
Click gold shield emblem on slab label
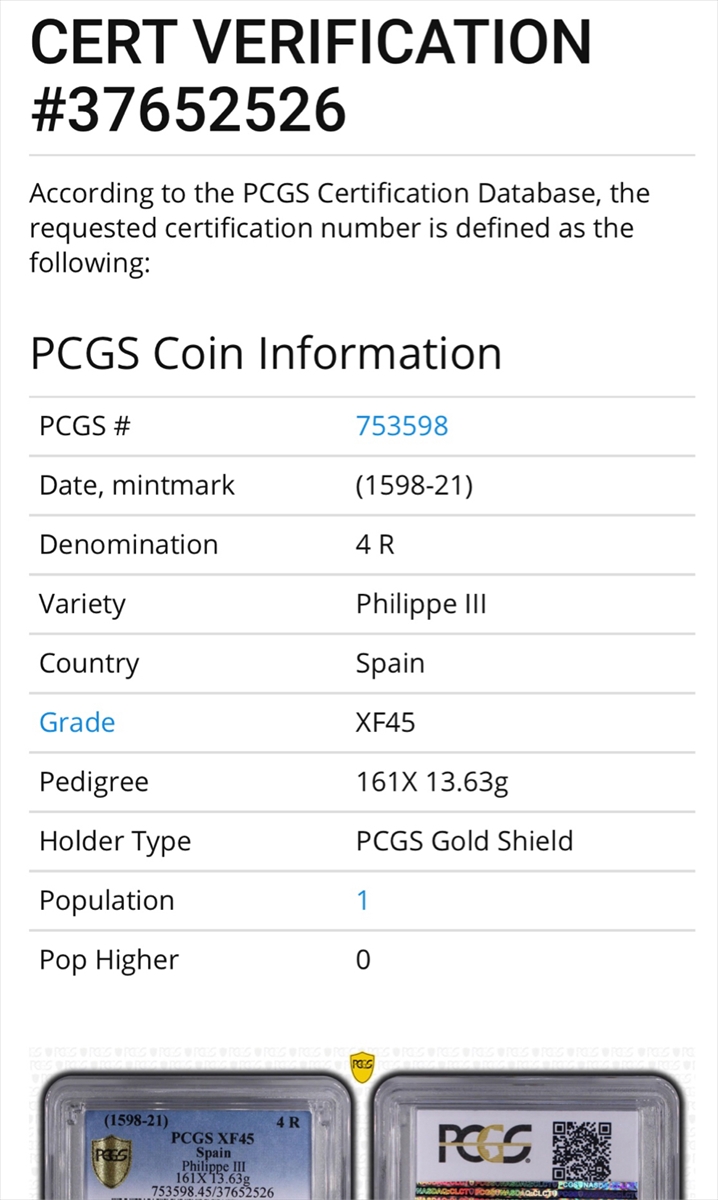tap(111, 1160)
